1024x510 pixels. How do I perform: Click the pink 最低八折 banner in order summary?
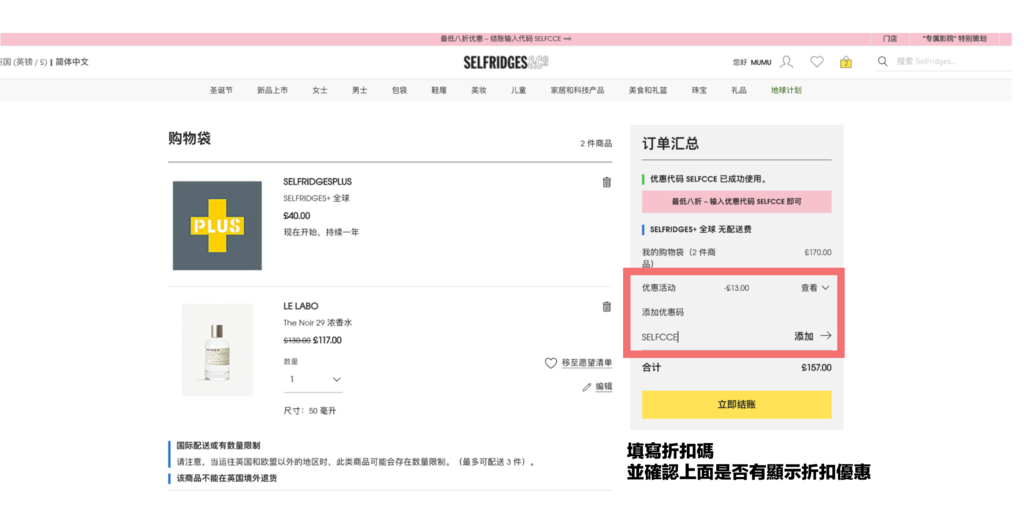click(737, 202)
